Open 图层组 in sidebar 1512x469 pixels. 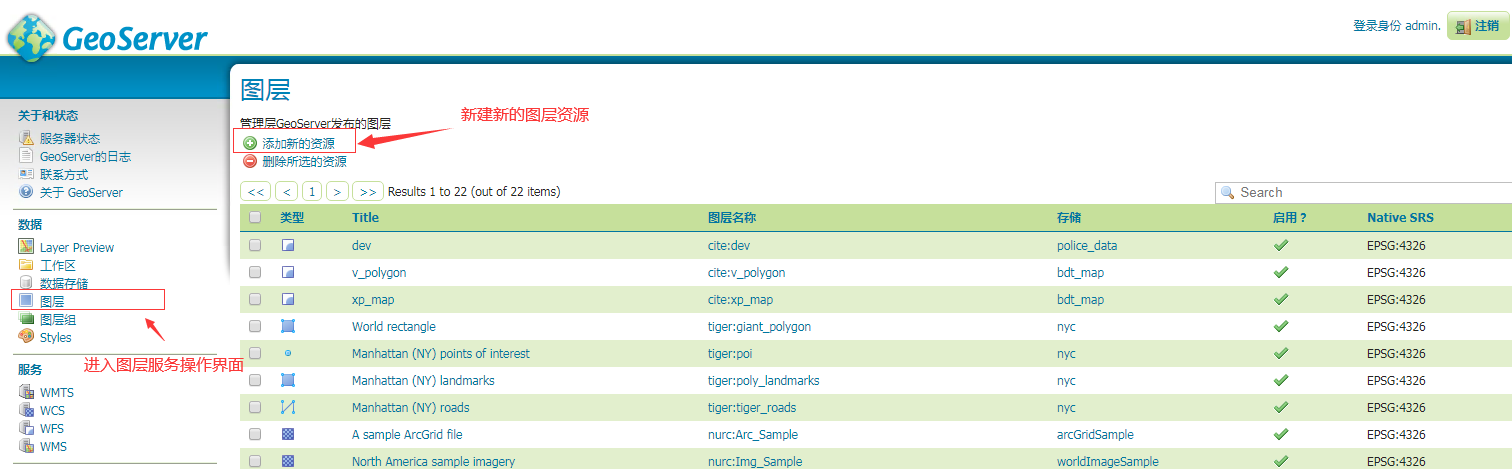click(58, 319)
